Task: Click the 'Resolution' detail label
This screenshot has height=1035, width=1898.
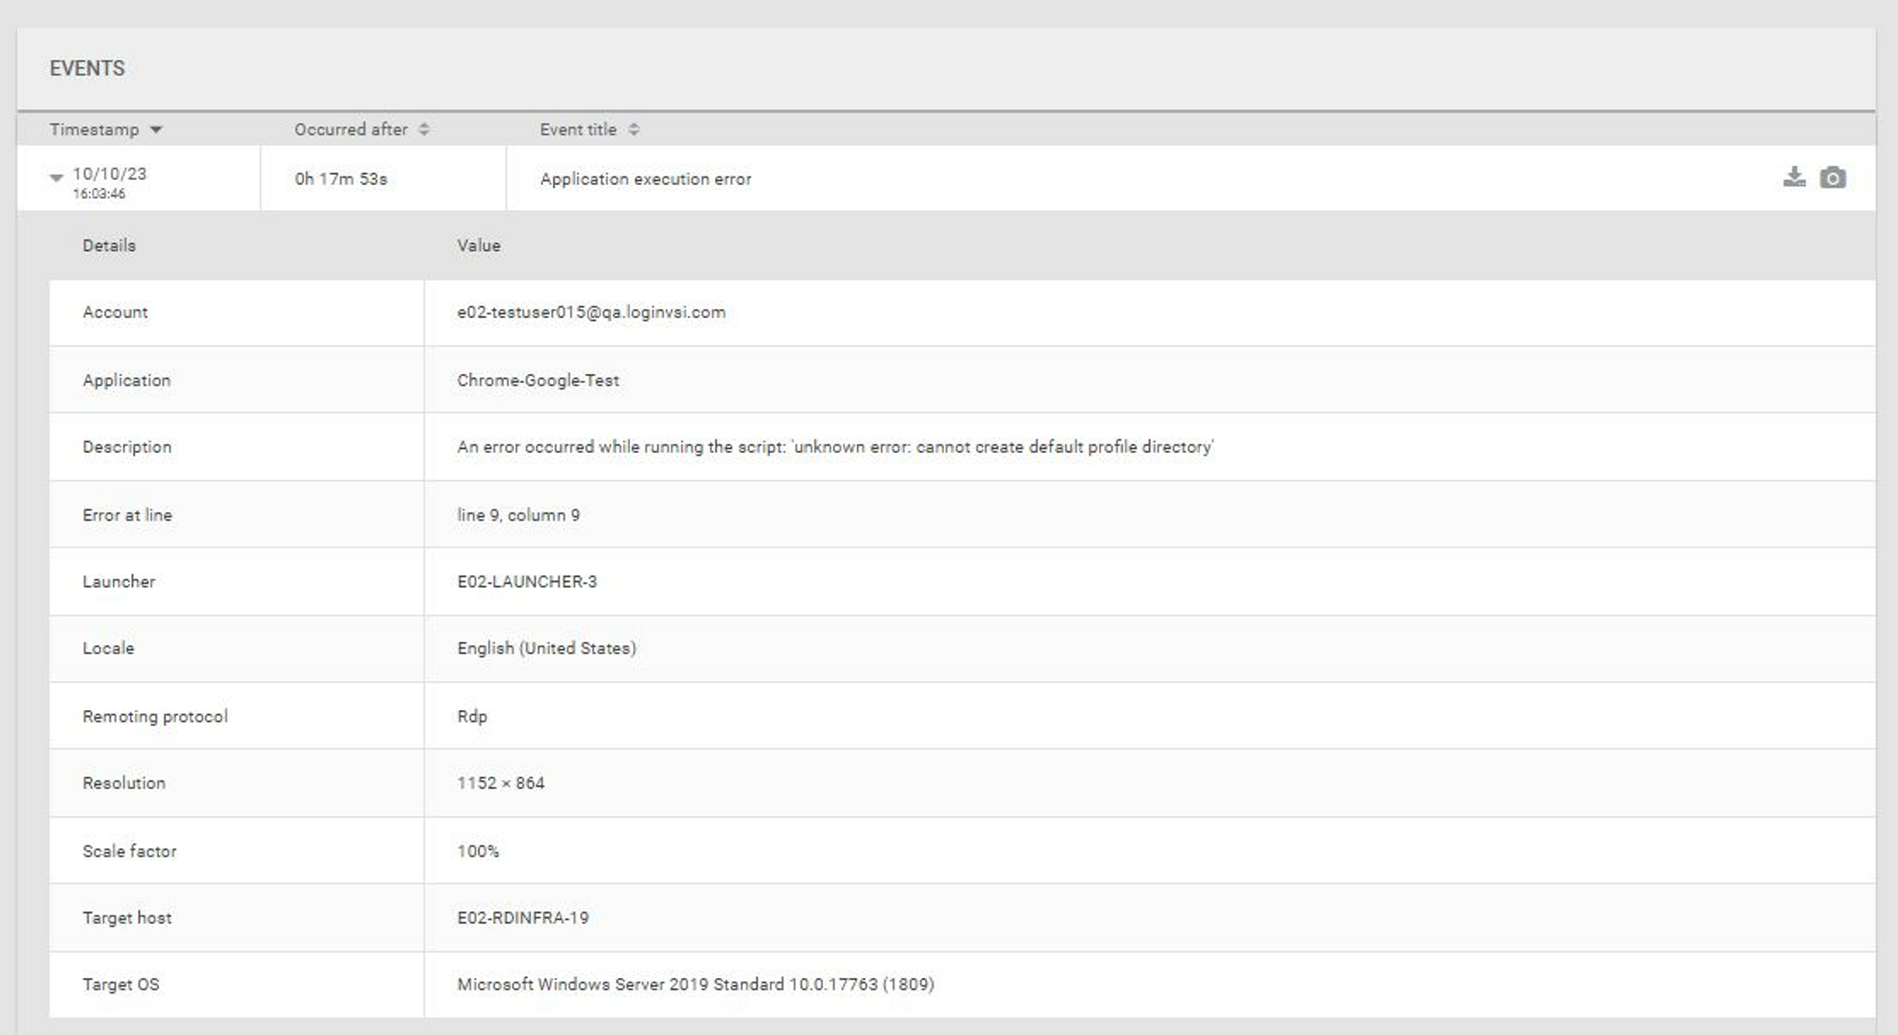Action: pos(124,783)
